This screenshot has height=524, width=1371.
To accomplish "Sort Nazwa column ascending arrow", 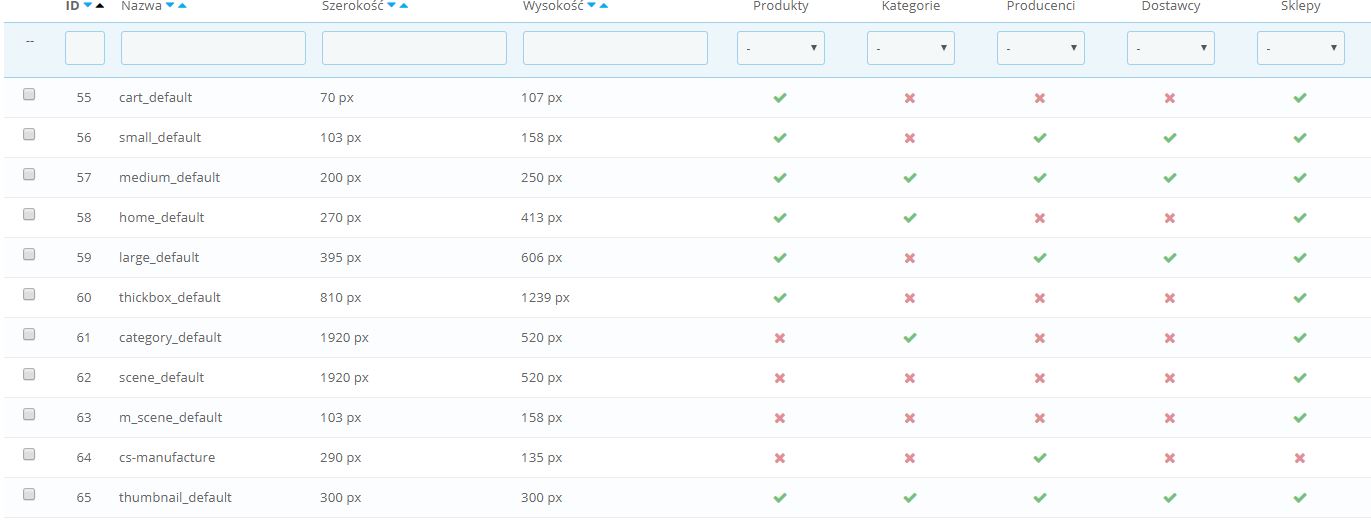I will point(182,6).
